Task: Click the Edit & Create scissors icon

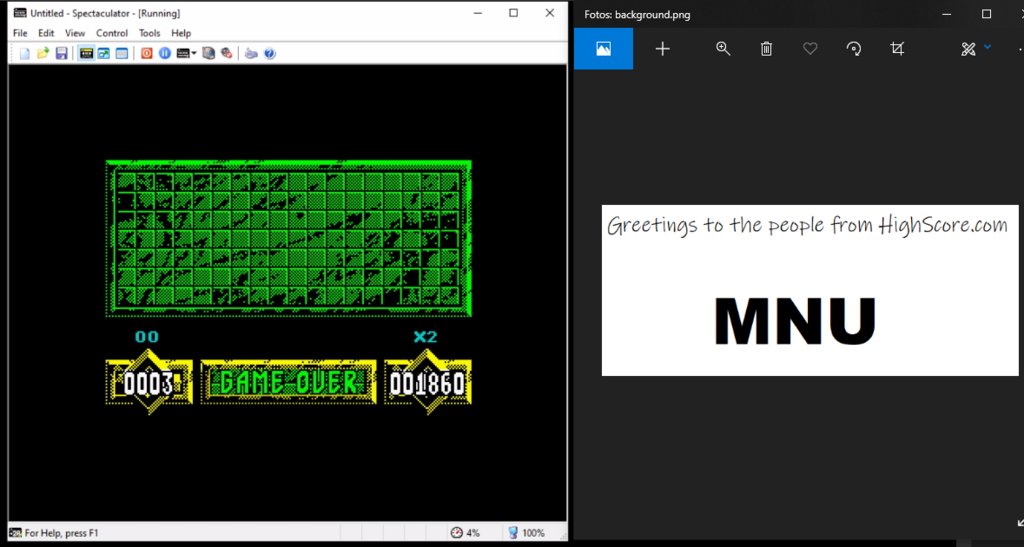Action: pos(968,48)
